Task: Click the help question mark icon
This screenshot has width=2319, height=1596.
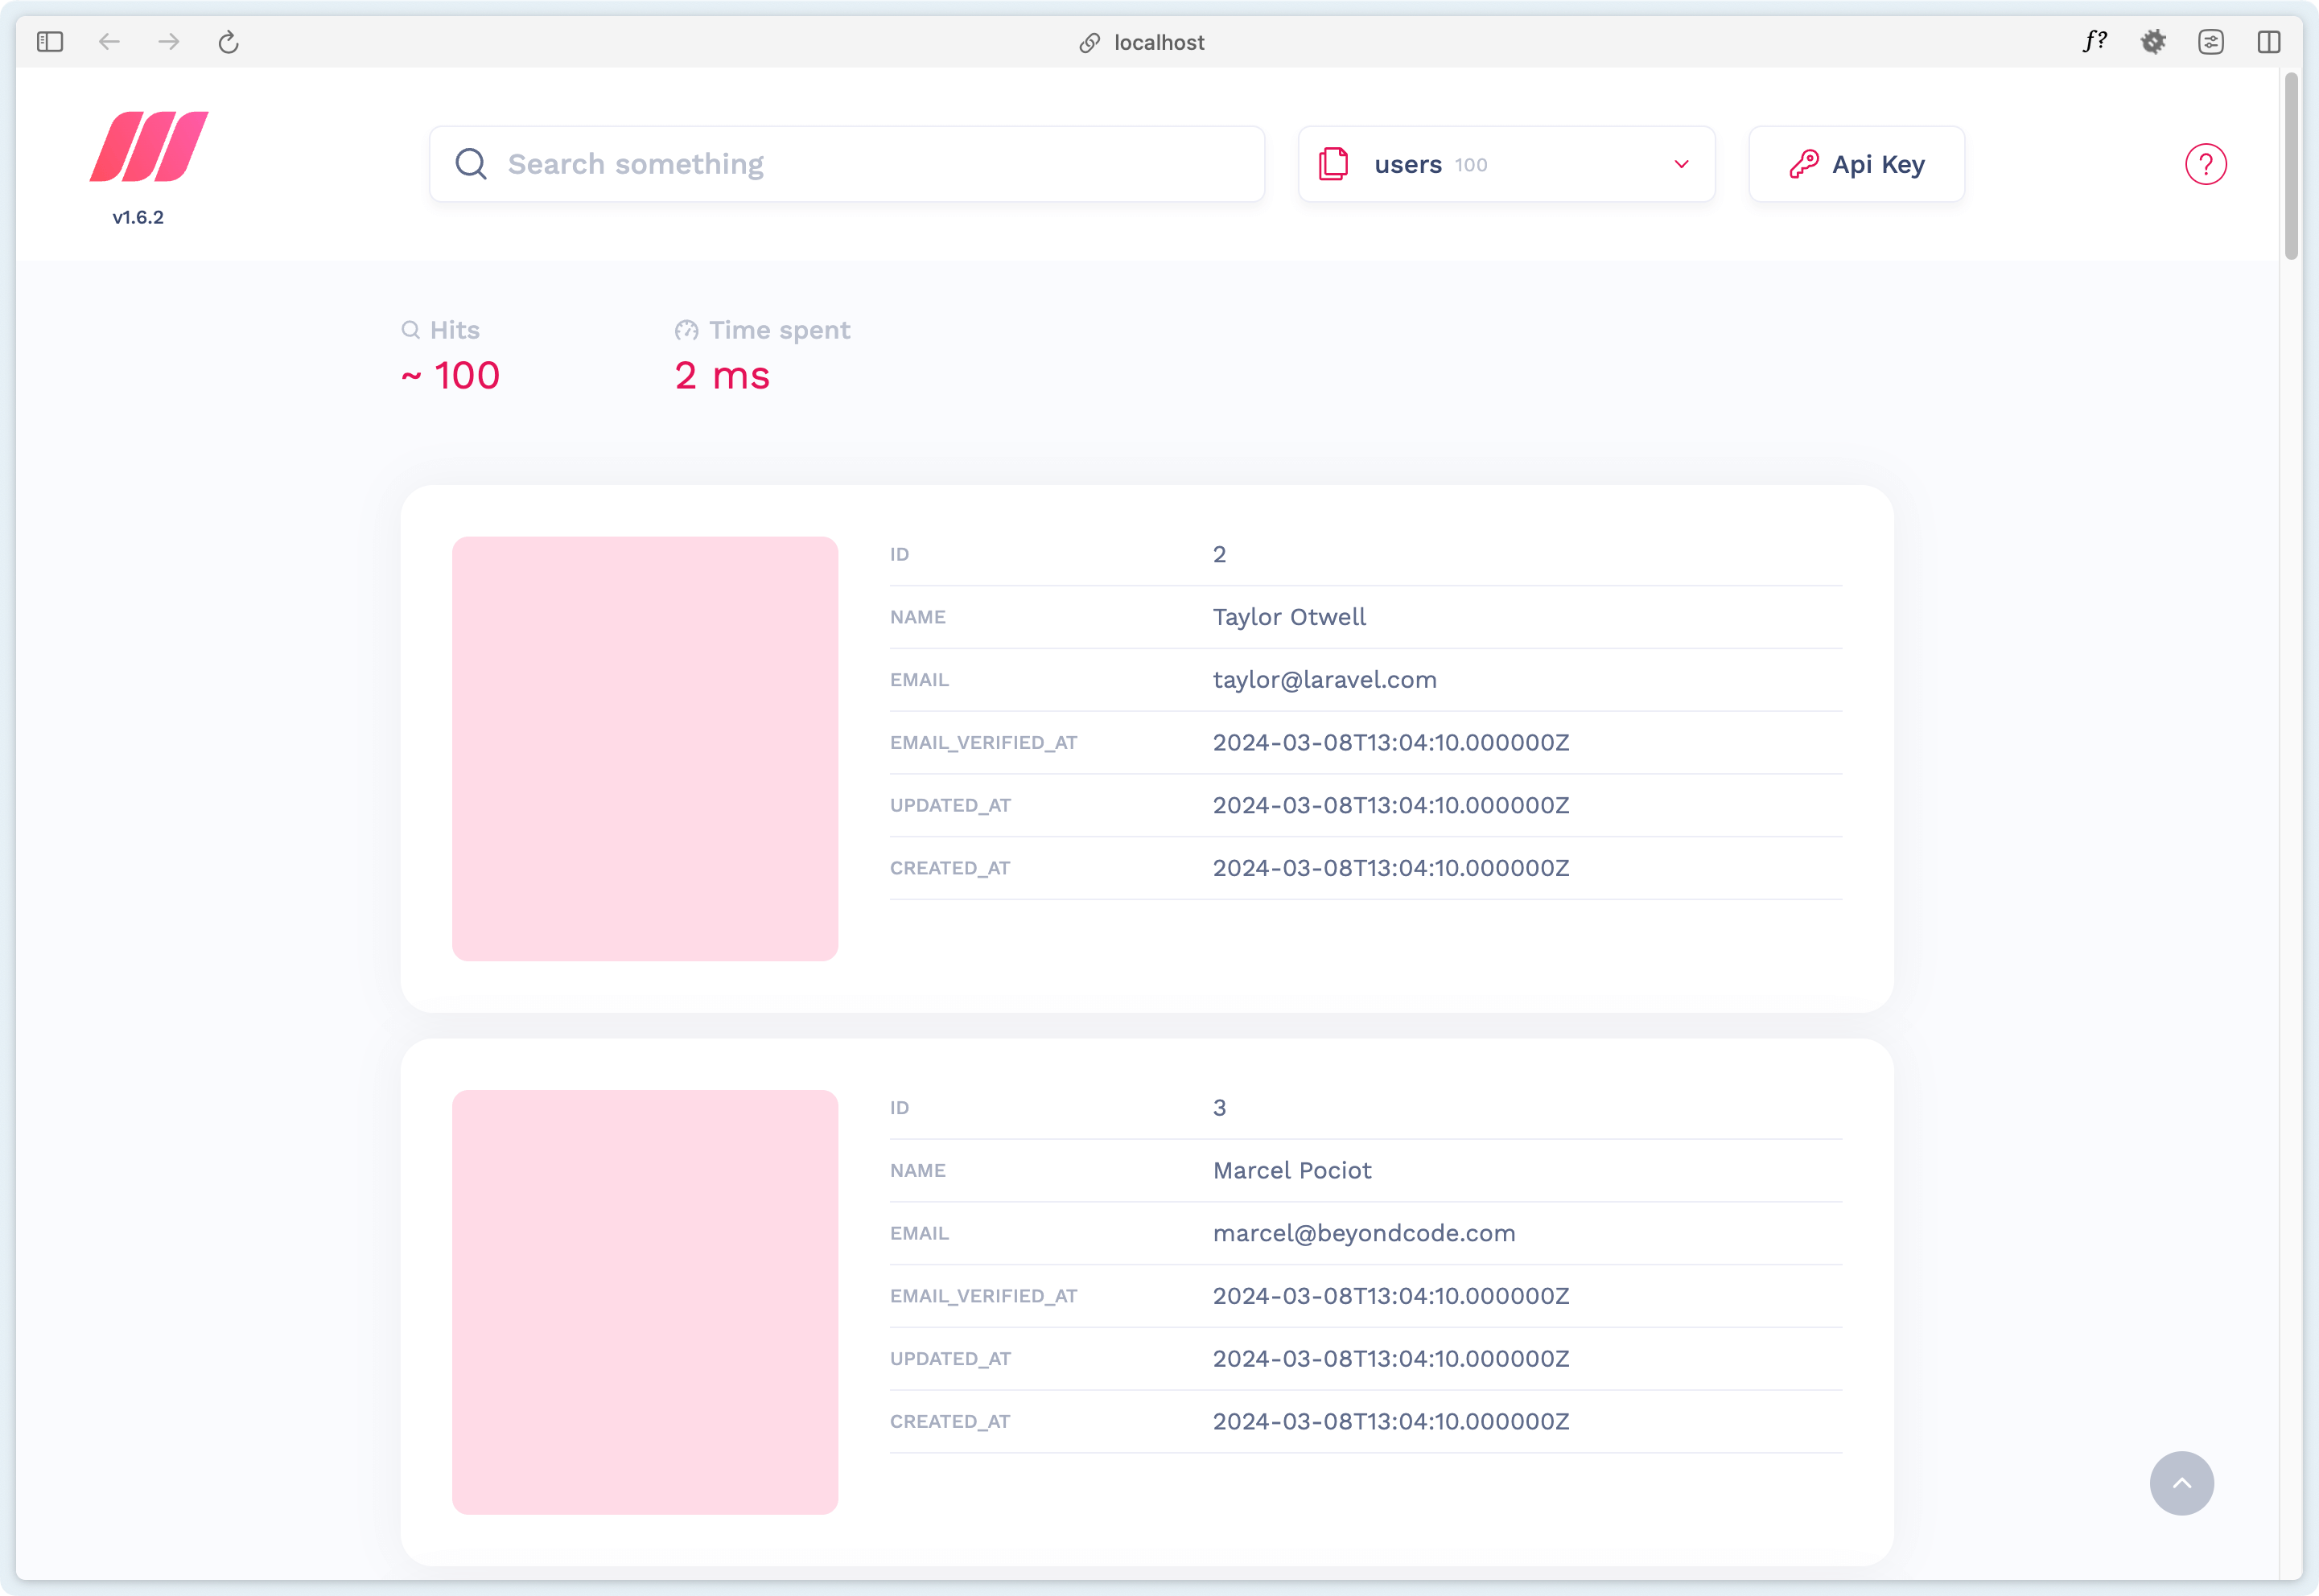Action: [2206, 164]
